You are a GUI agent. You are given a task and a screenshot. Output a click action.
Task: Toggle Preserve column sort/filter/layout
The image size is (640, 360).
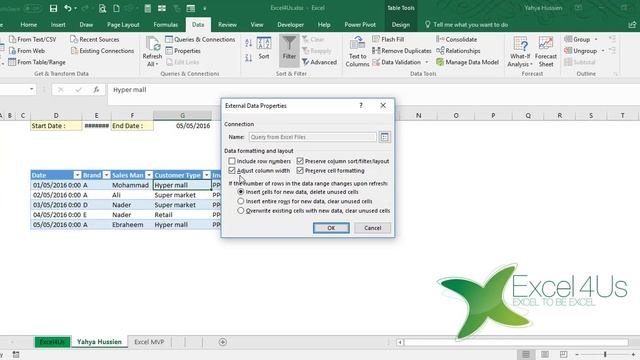(x=300, y=161)
